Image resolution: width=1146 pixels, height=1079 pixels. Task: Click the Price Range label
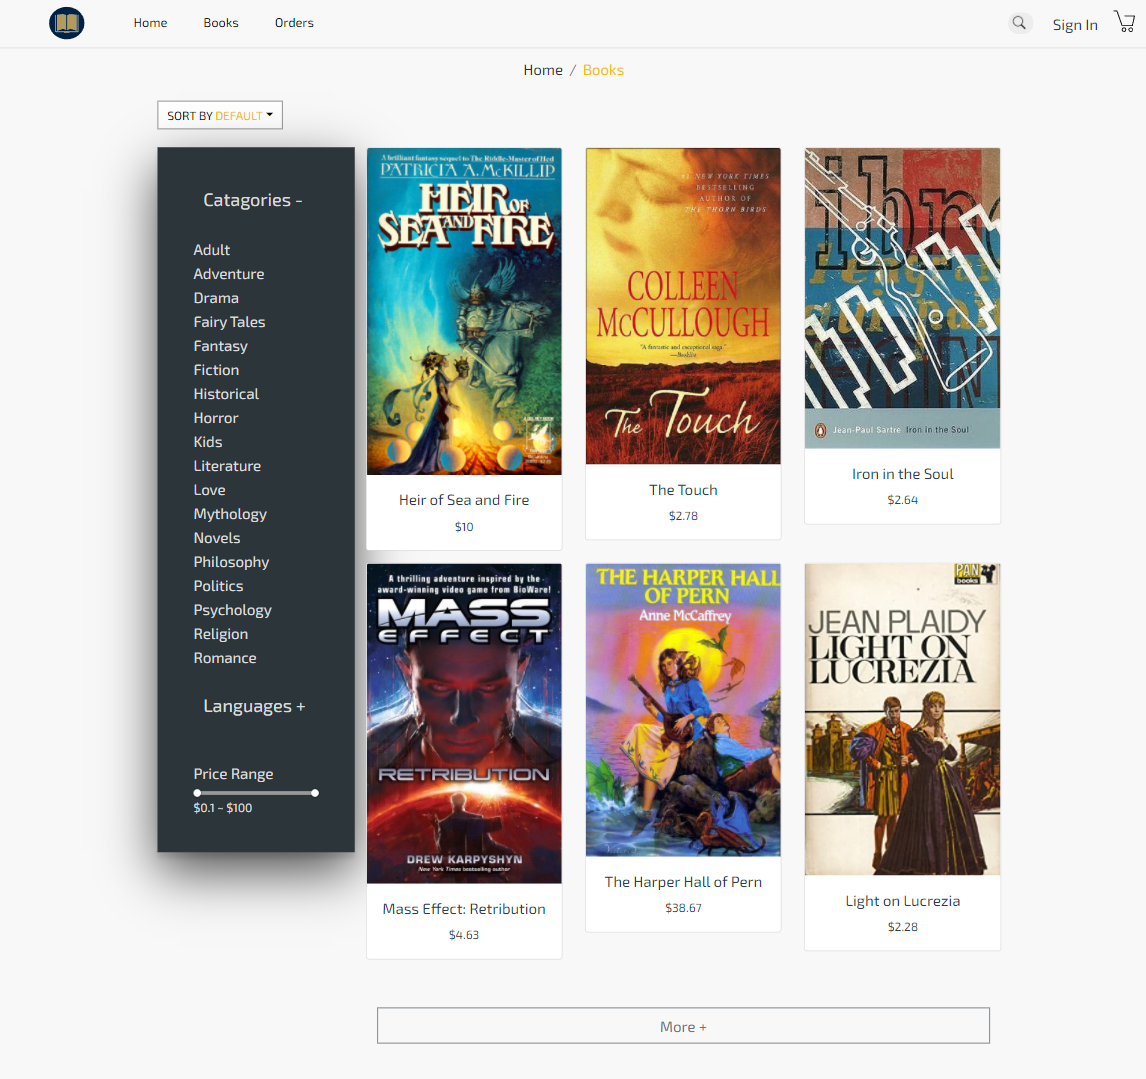point(233,774)
